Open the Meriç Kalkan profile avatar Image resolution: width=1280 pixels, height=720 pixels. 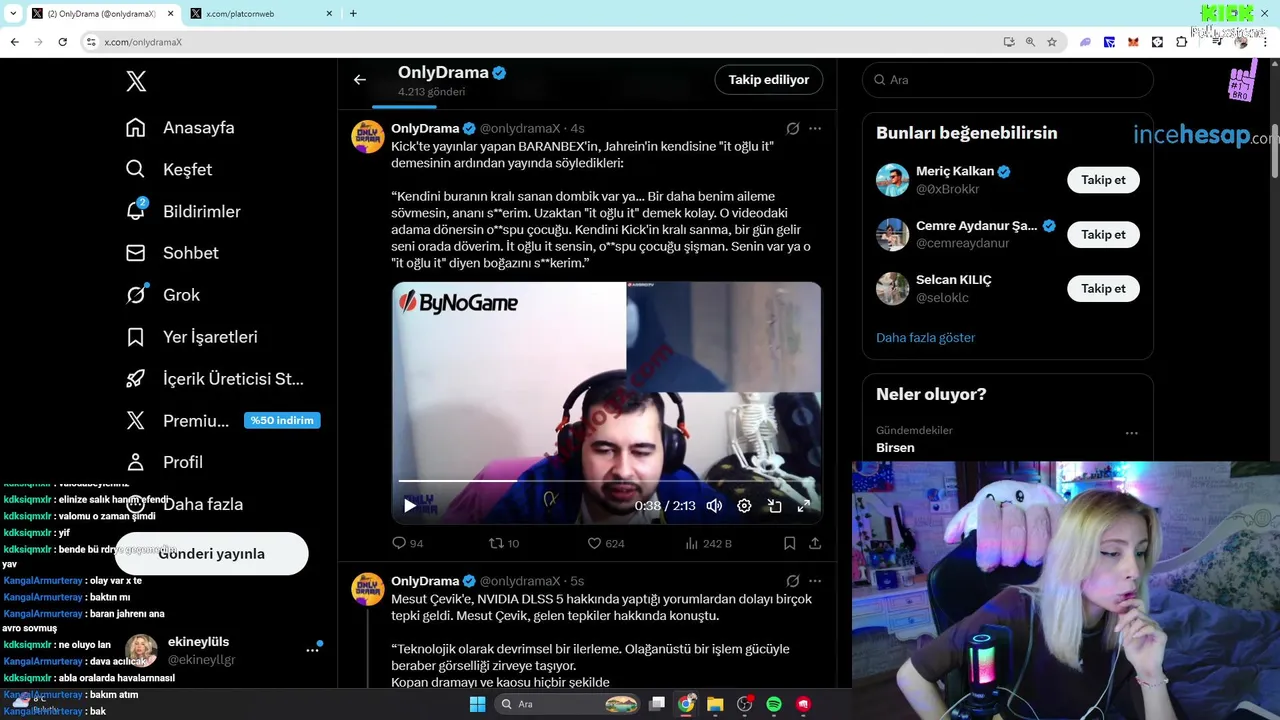[x=893, y=180]
